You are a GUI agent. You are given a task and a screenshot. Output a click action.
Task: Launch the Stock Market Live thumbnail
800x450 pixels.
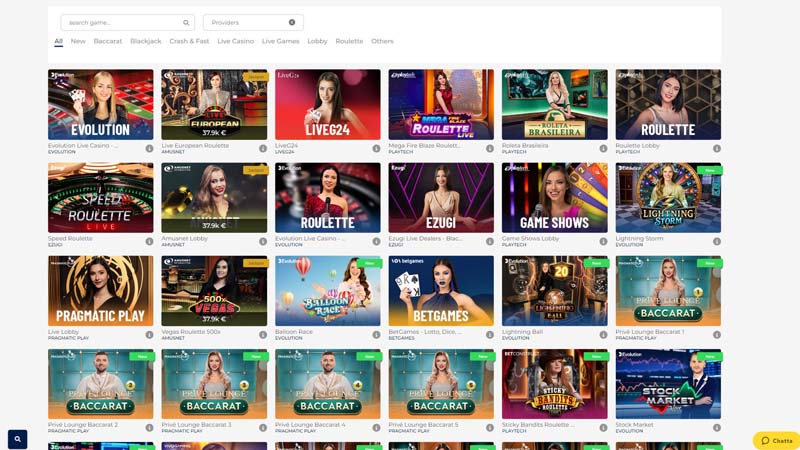click(668, 384)
